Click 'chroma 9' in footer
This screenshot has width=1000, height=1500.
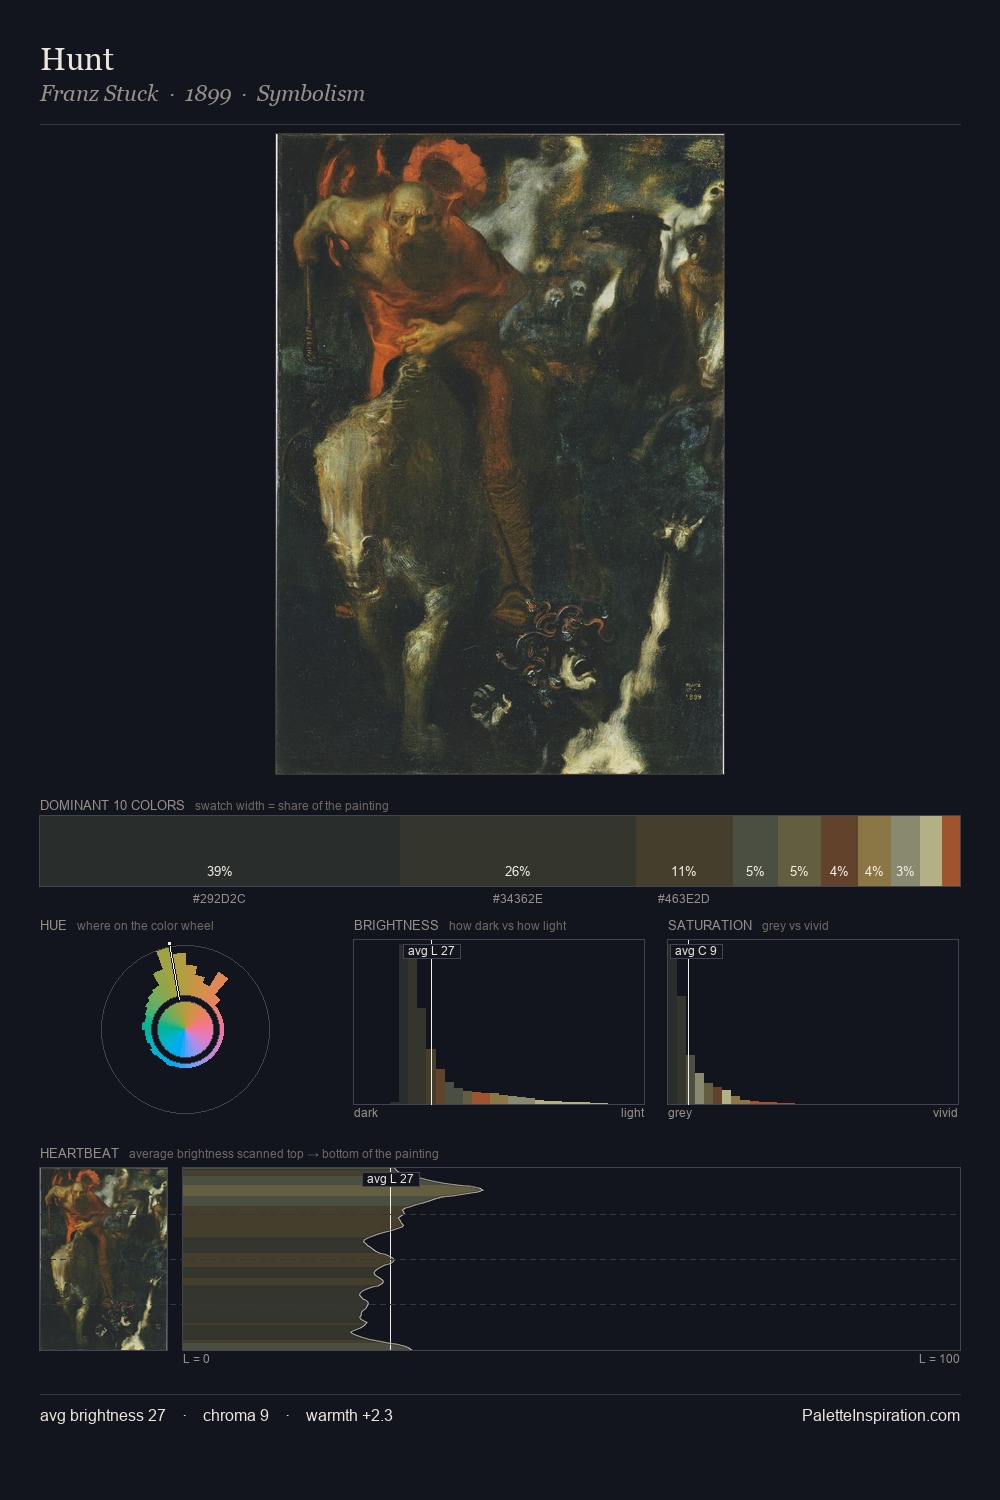[236, 1415]
